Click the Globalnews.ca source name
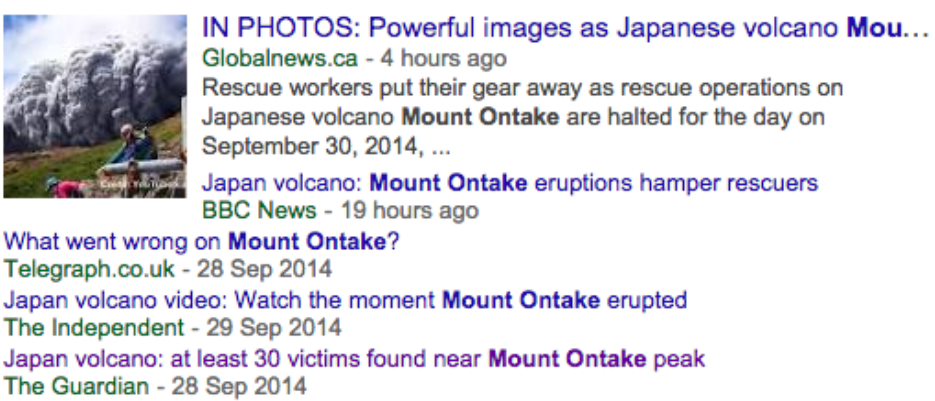 [x=280, y=58]
